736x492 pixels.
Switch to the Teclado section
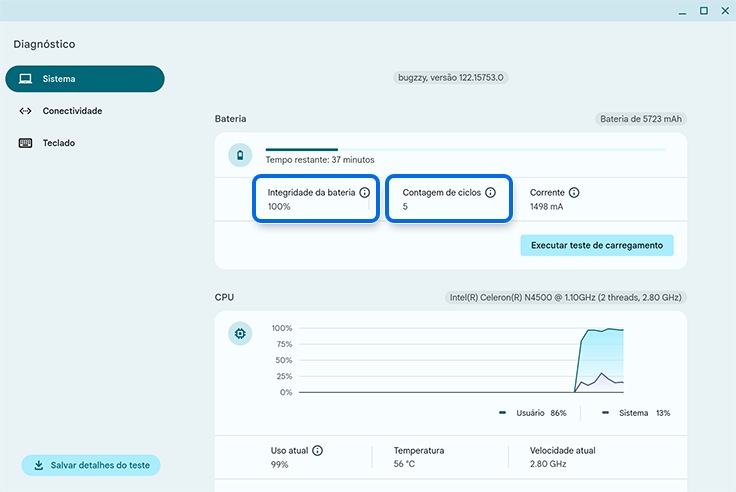(58, 143)
